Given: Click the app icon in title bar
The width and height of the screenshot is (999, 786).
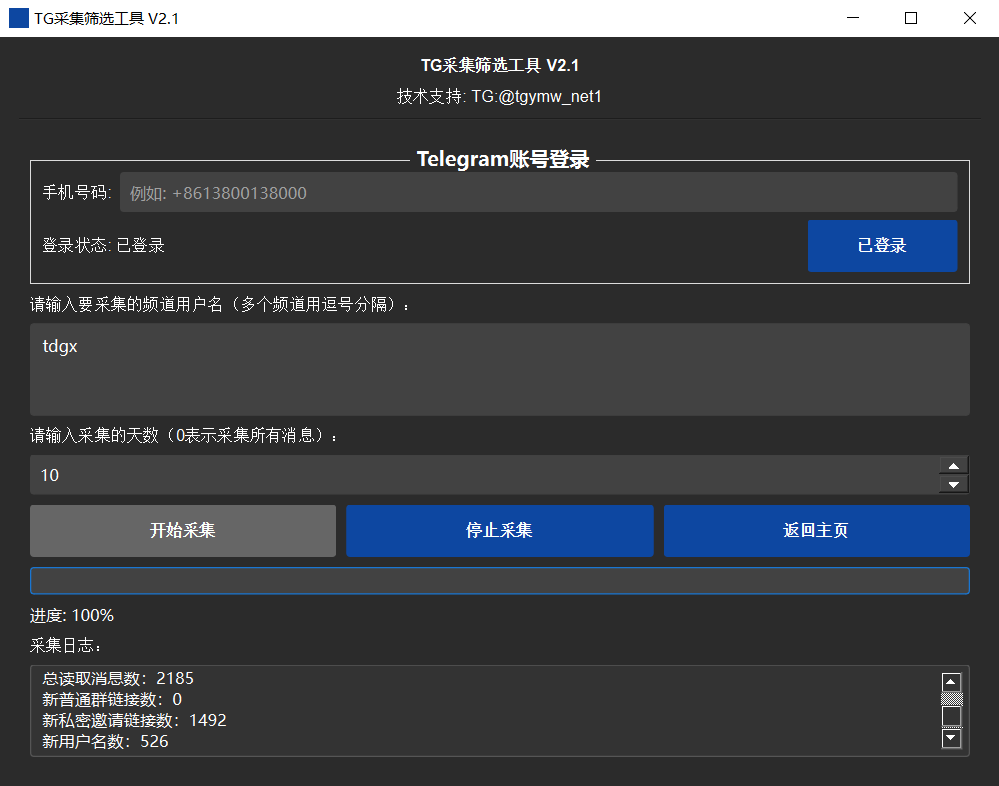Looking at the screenshot, I should pyautogui.click(x=18, y=18).
